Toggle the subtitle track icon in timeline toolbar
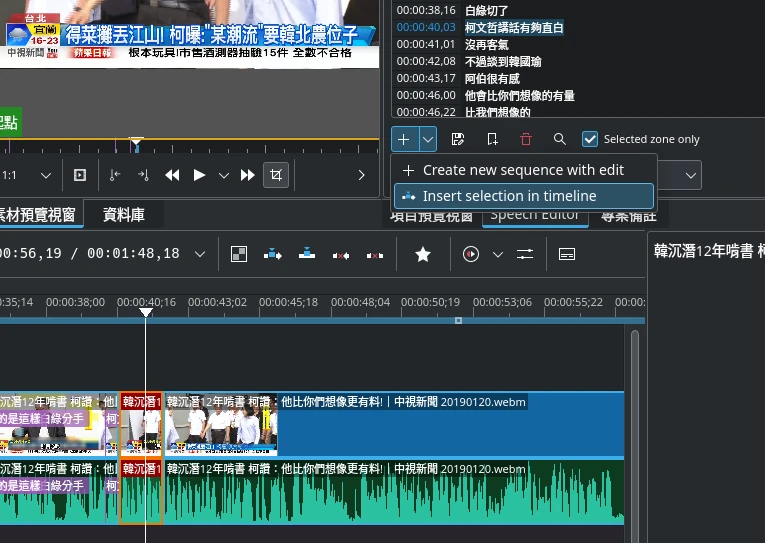Image resolution: width=765 pixels, height=543 pixels. coord(566,254)
